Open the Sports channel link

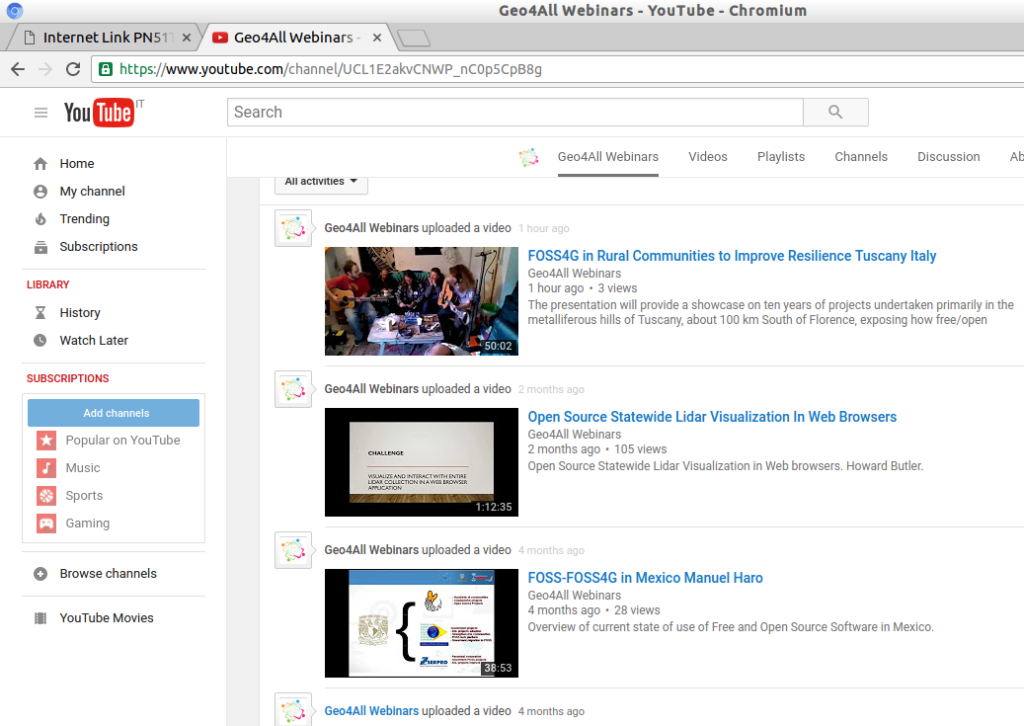[x=84, y=496]
